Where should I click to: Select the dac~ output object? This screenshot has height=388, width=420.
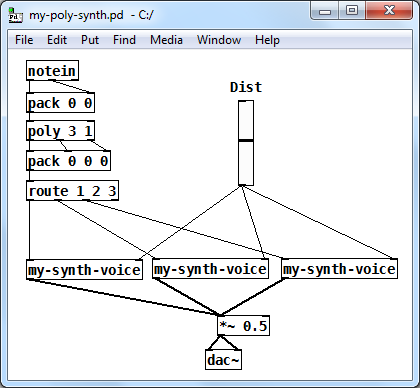223,359
